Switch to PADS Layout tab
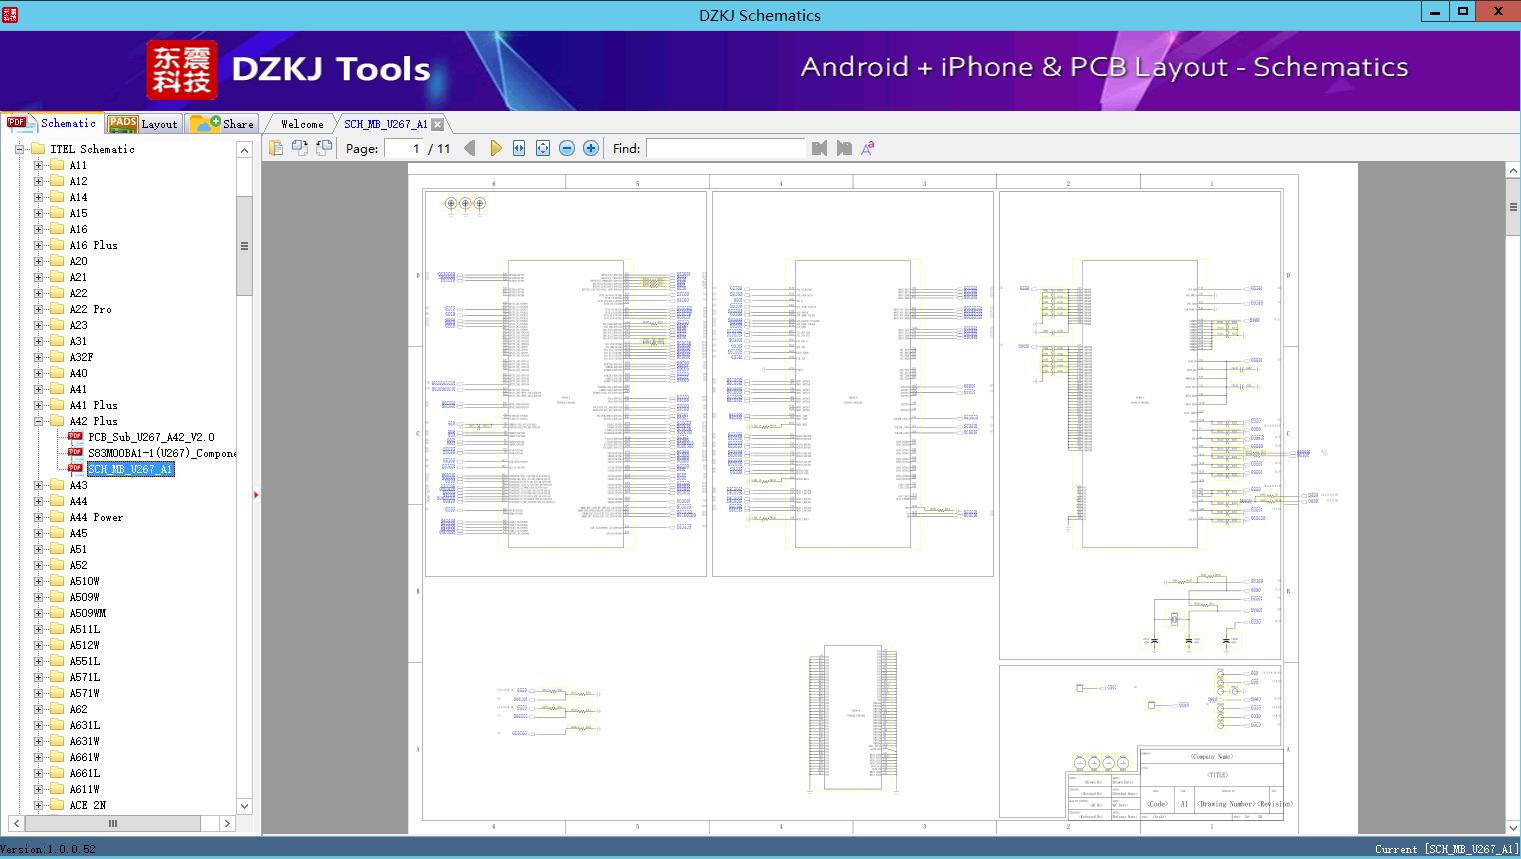The width and height of the screenshot is (1521, 859). tap(143, 123)
